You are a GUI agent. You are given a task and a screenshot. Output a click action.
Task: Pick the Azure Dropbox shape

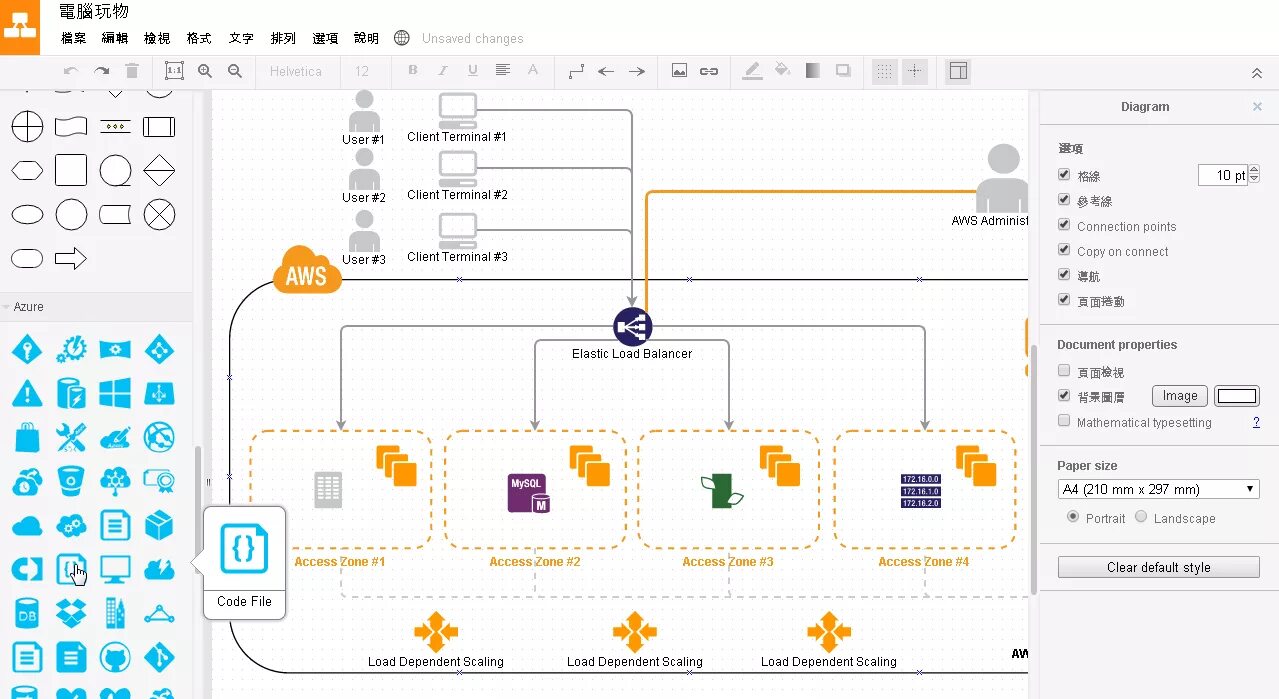pyautogui.click(x=71, y=613)
